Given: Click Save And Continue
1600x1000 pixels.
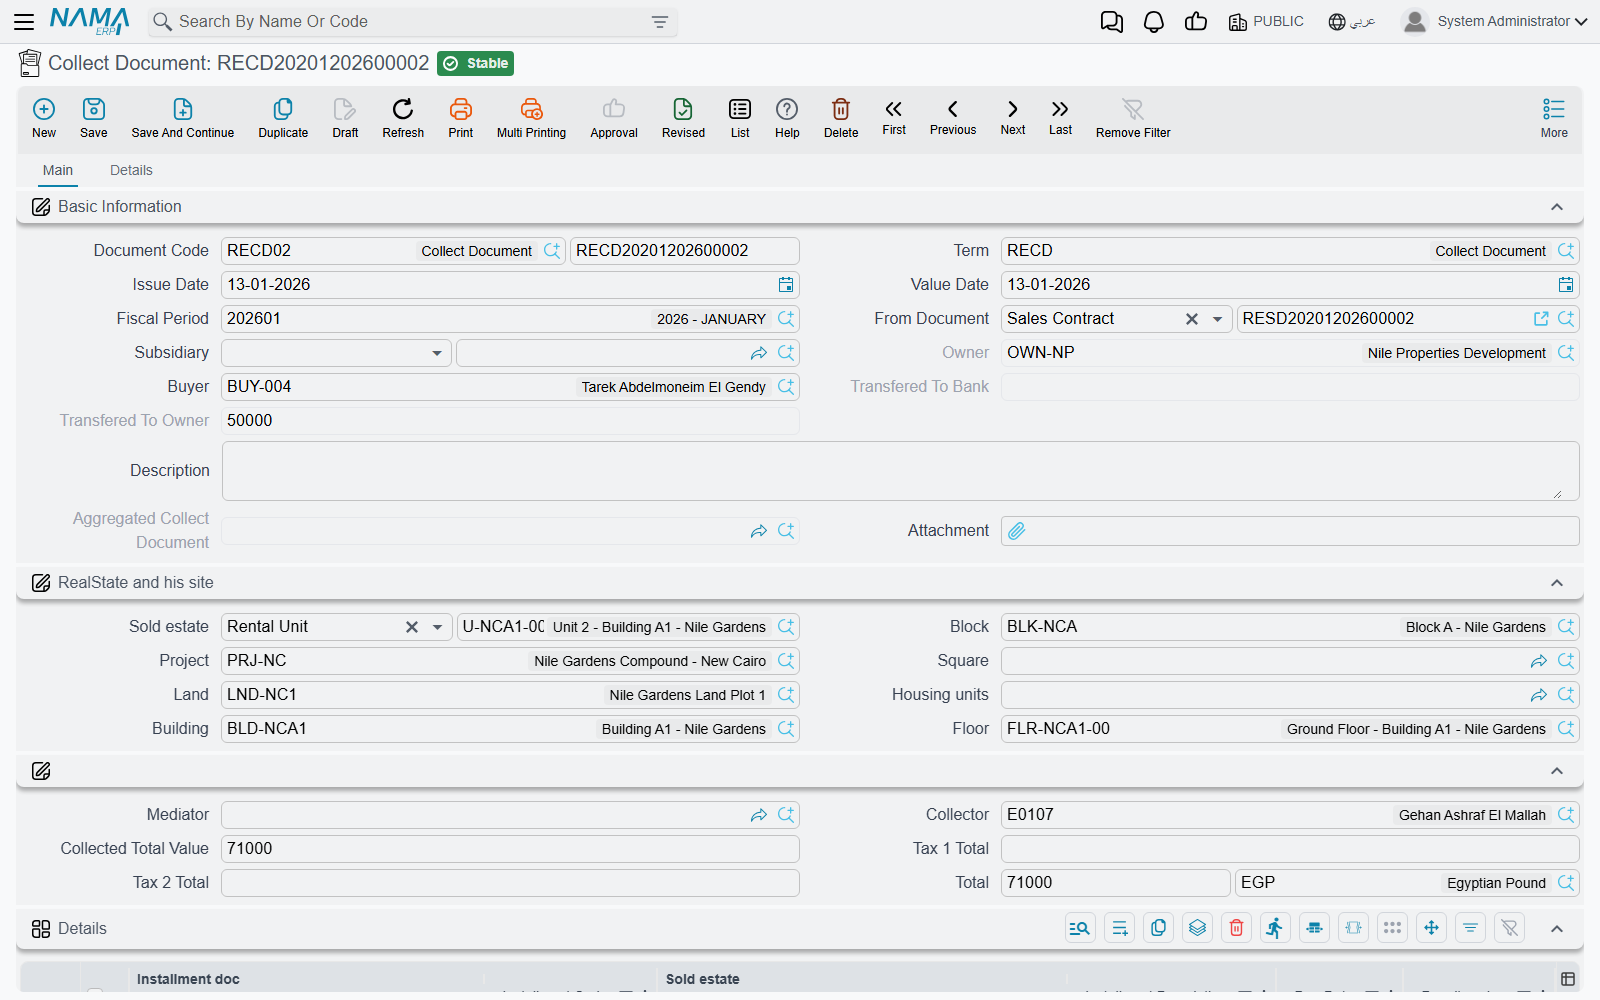Looking at the screenshot, I should pos(183,118).
